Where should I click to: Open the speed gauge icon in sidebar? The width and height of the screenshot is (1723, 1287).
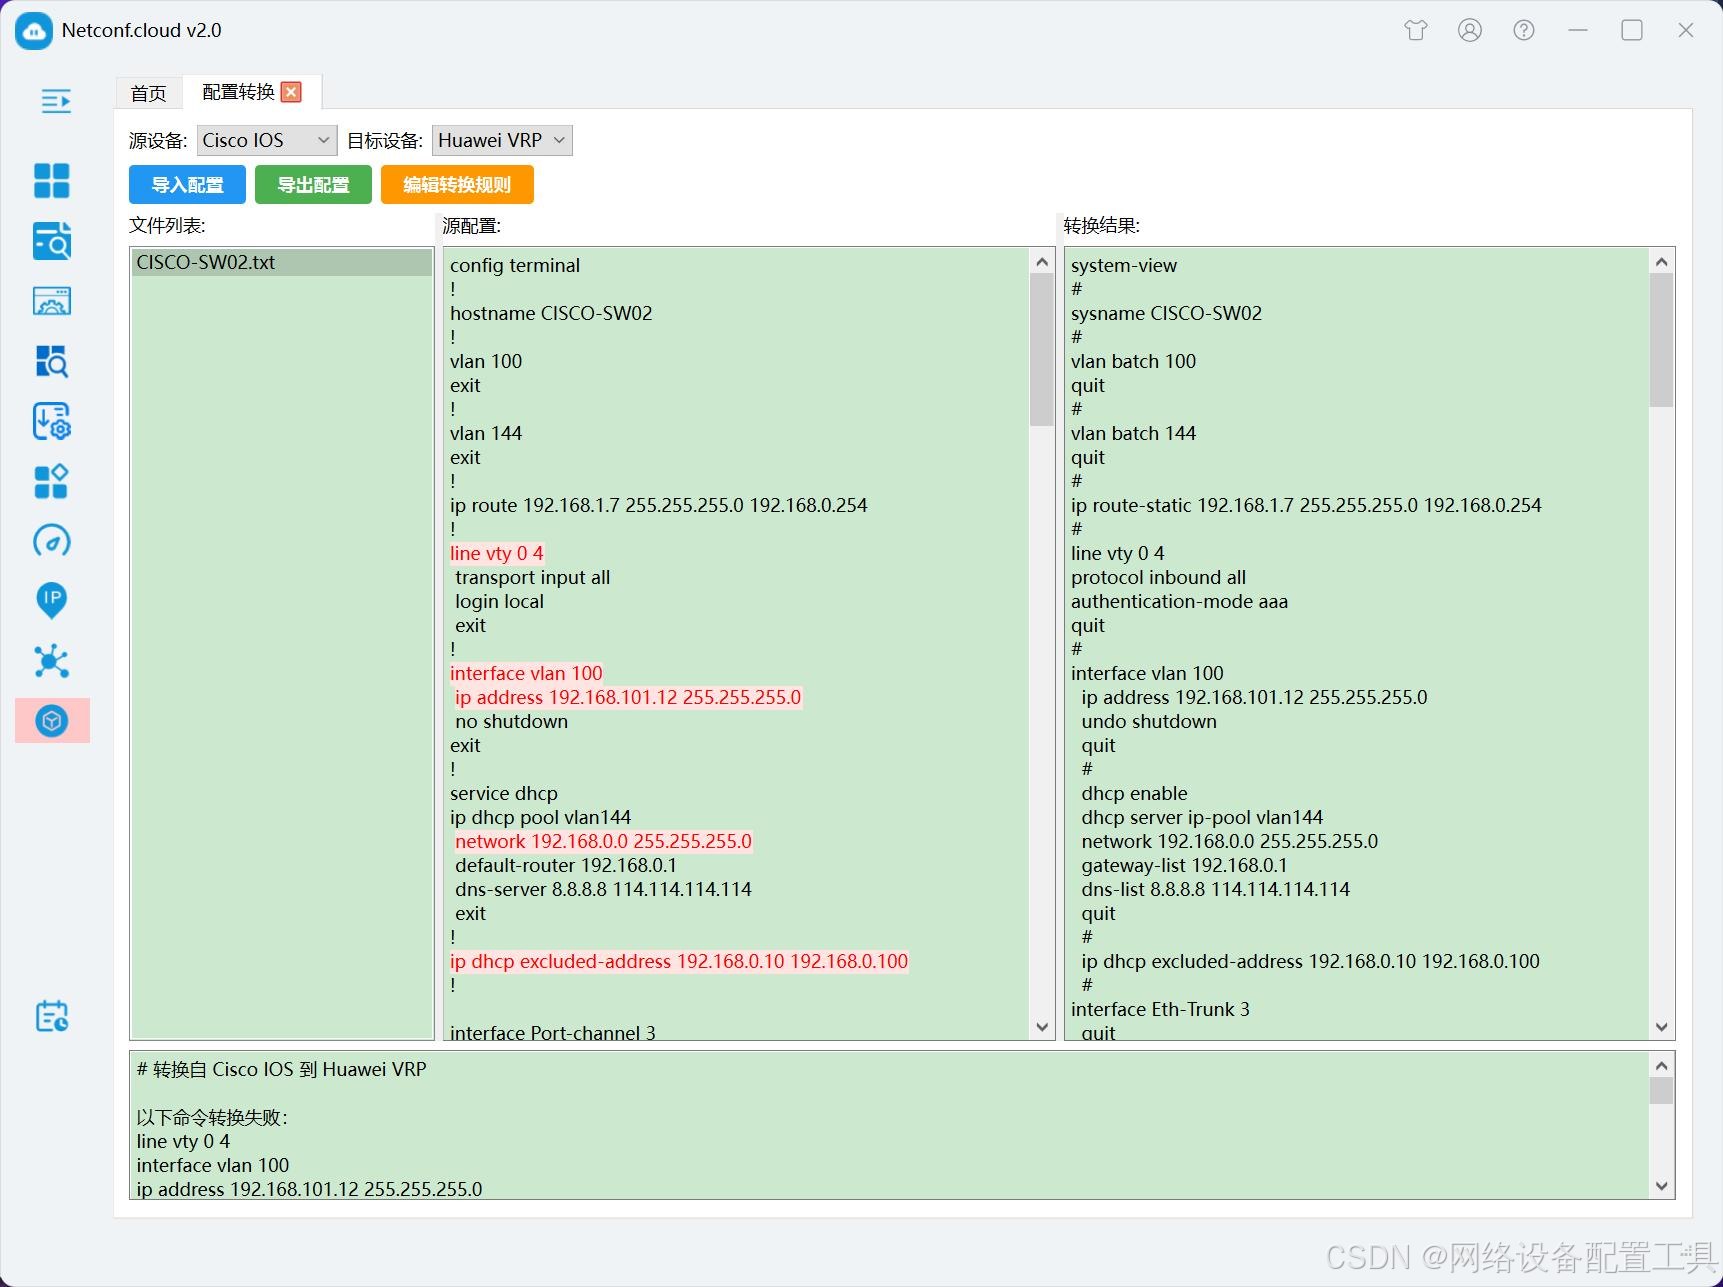tap(52, 541)
